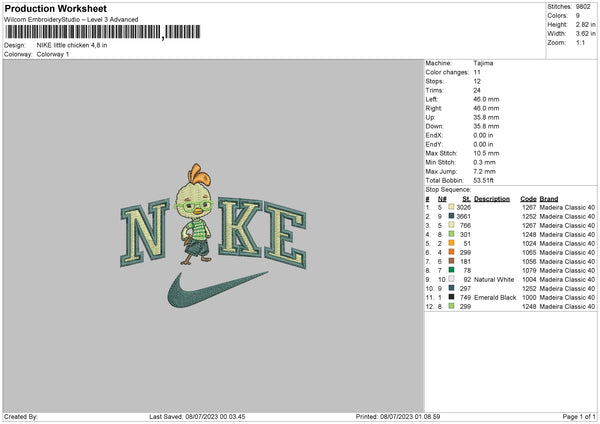This screenshot has height=424, width=600.
Task: Click the Up value 35.8 mm
Action: (486, 117)
